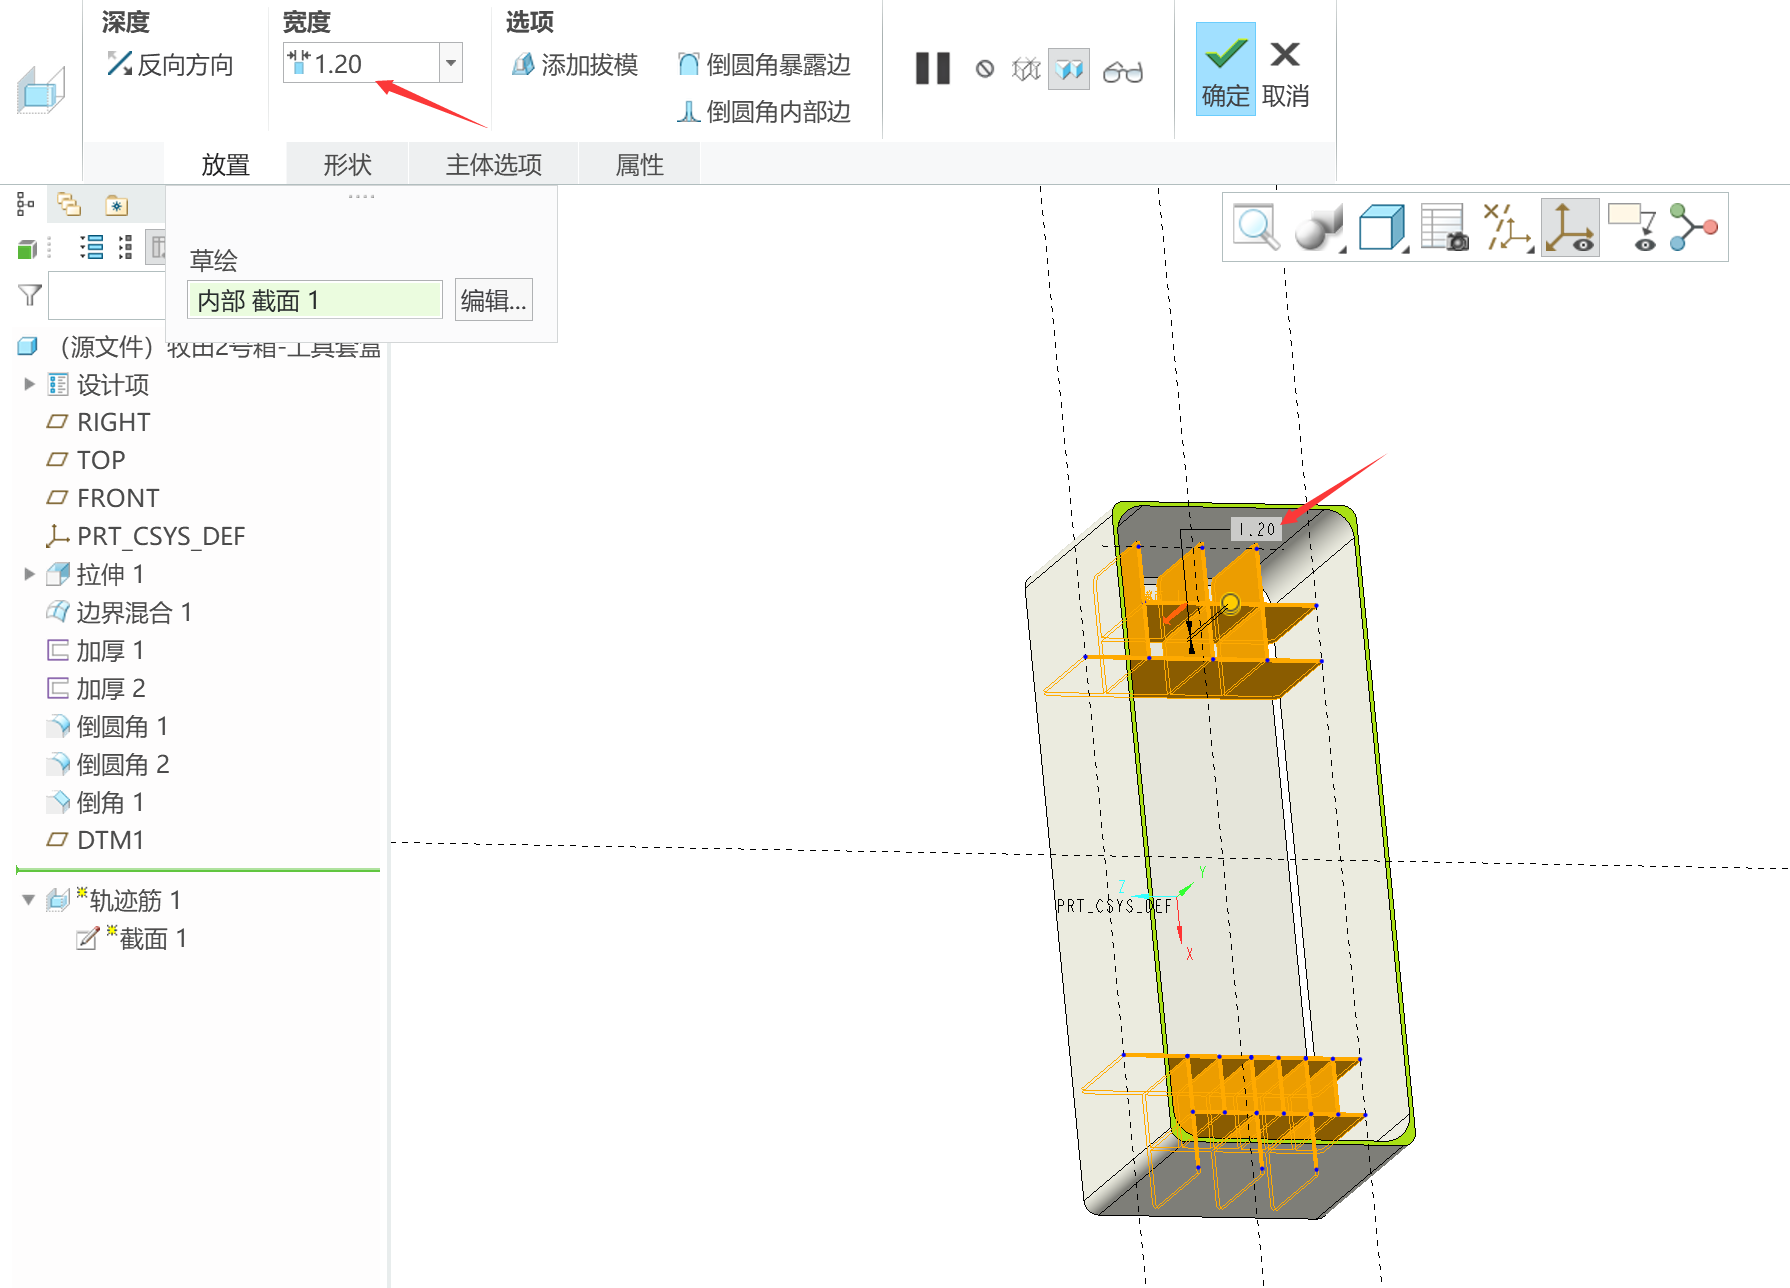Viewport: 1790px width, 1288px height.
Task: Open the 放置 (Placement) tab
Action: pyautogui.click(x=225, y=164)
